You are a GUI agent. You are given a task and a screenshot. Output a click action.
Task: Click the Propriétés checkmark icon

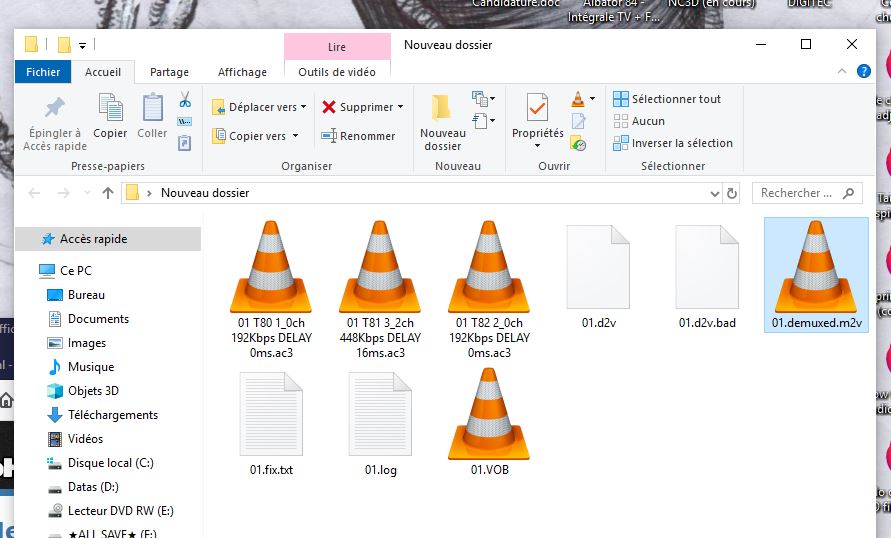tap(537, 107)
